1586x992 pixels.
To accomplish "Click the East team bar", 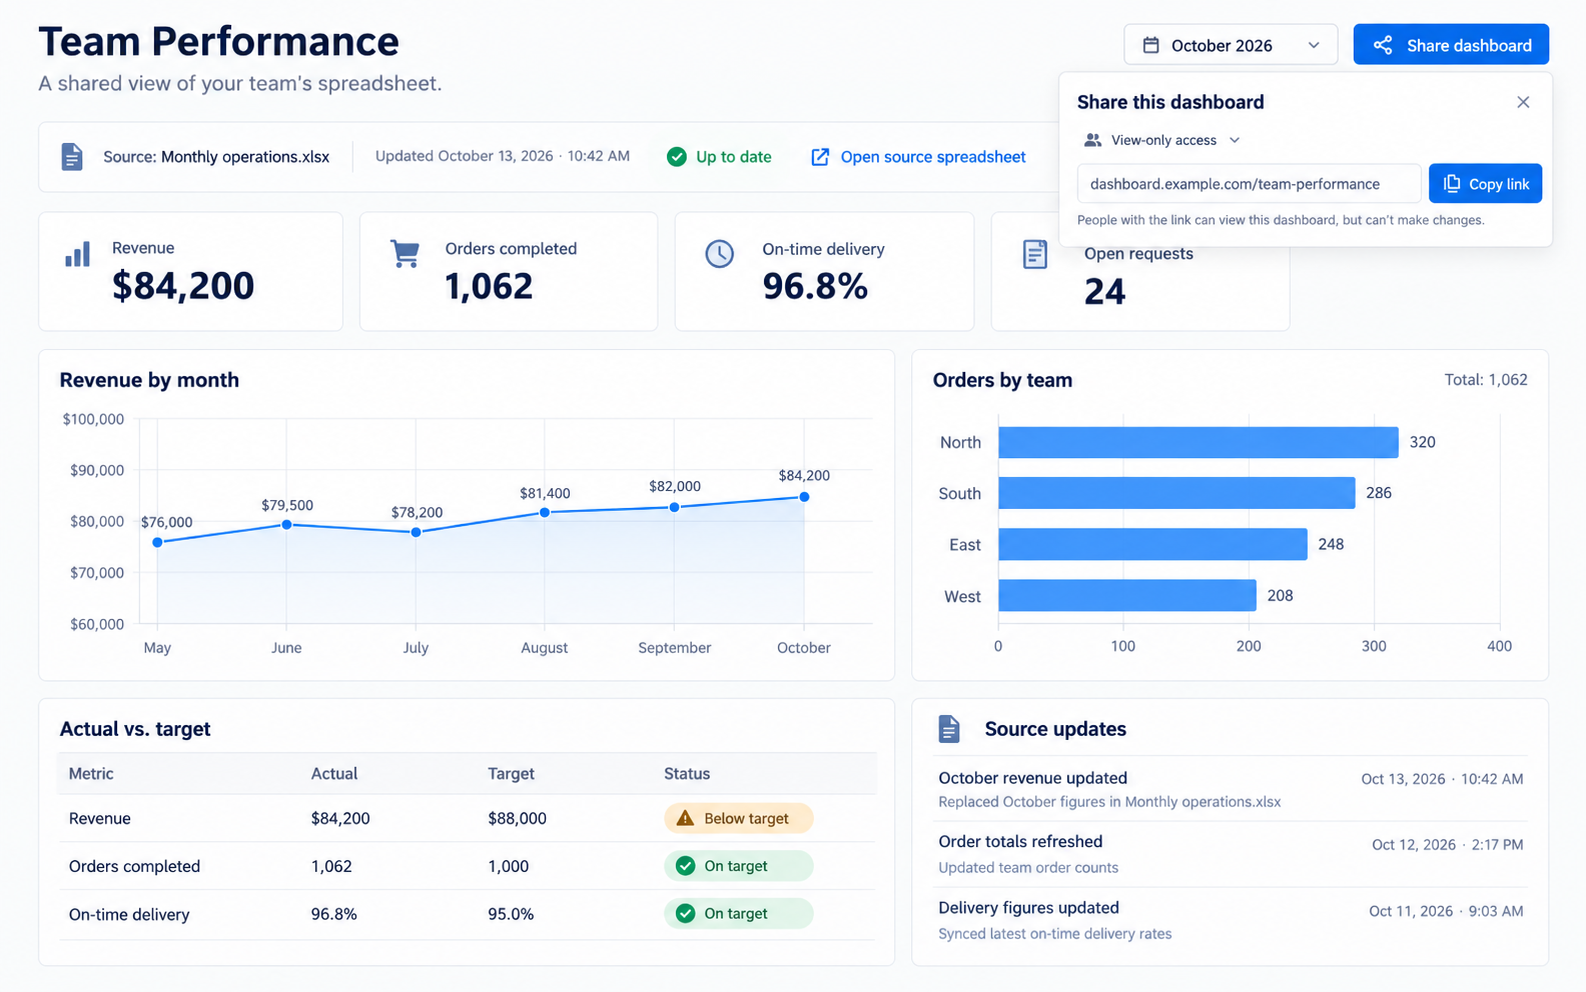I will tap(1153, 544).
